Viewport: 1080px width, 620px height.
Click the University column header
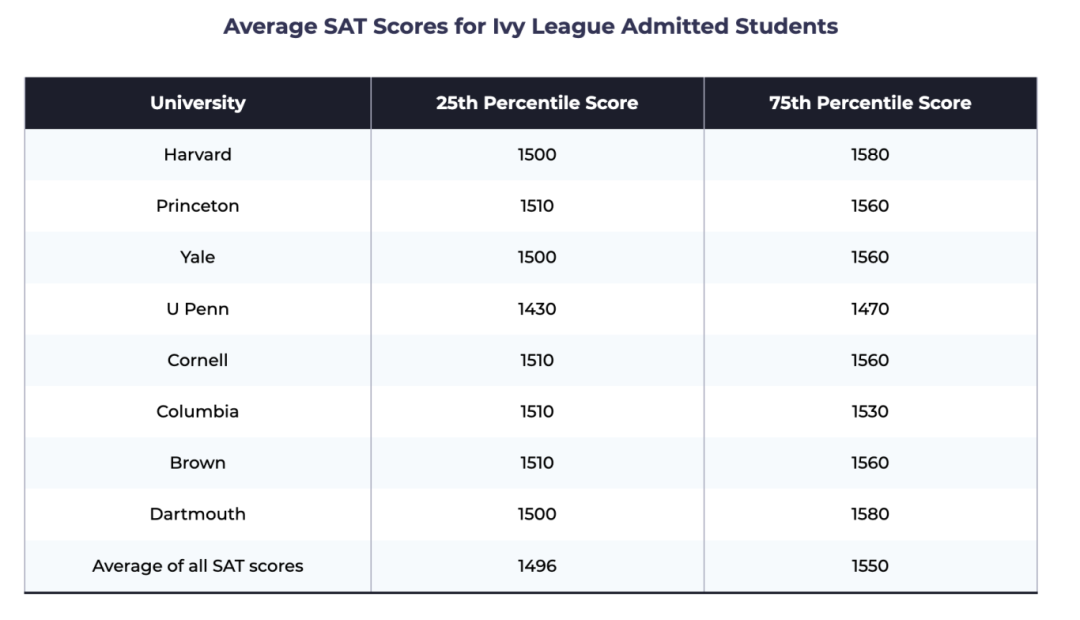(x=197, y=103)
